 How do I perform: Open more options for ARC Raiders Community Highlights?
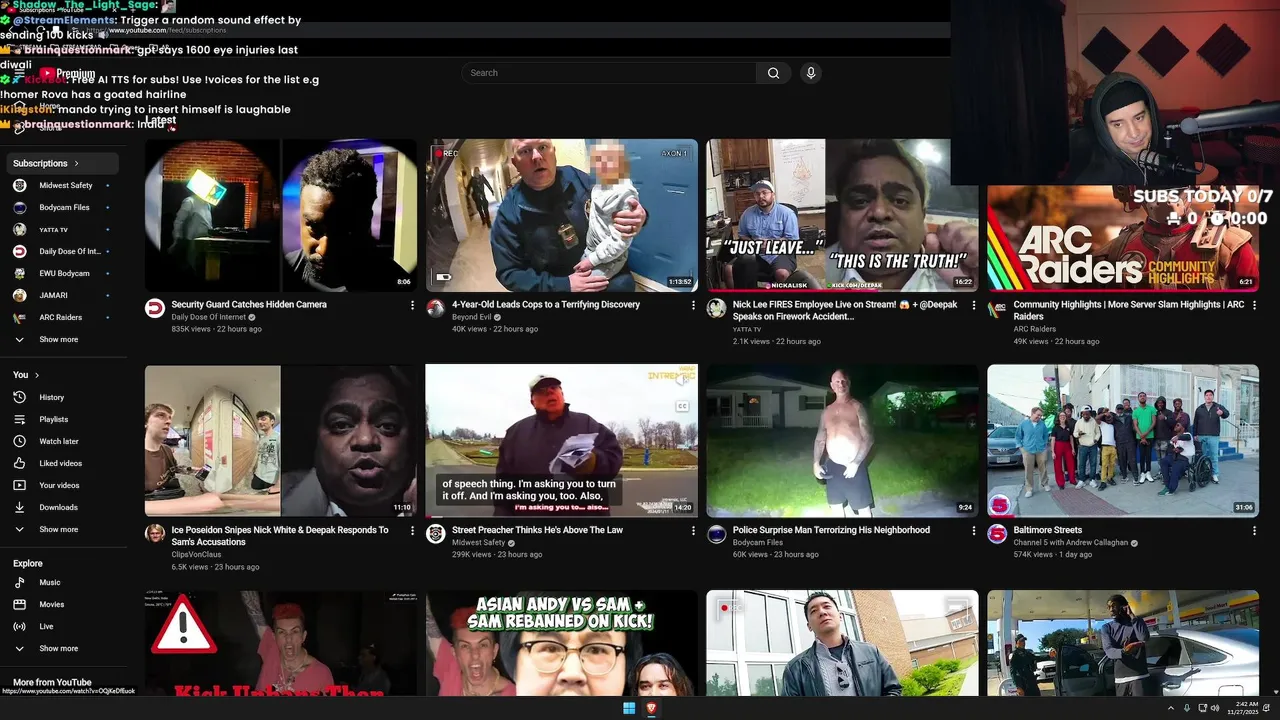[x=1254, y=305]
